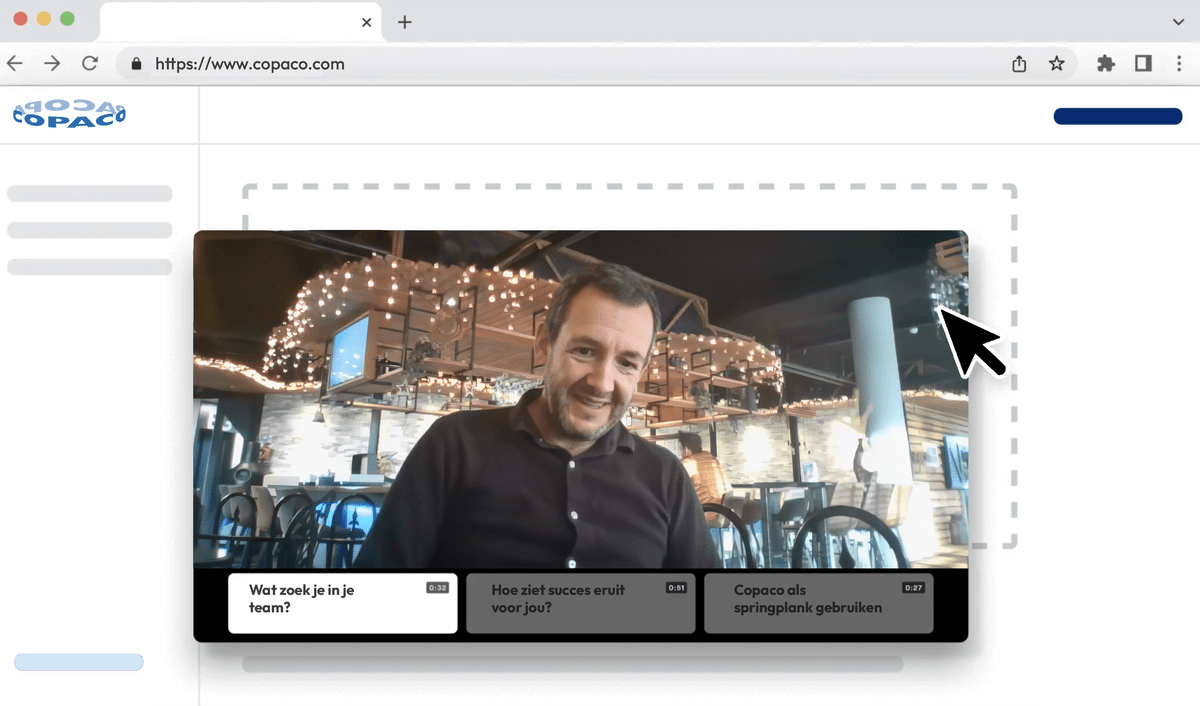Play 'Wat zoek je in je team?' clip
The image size is (1200, 706).
click(342, 603)
